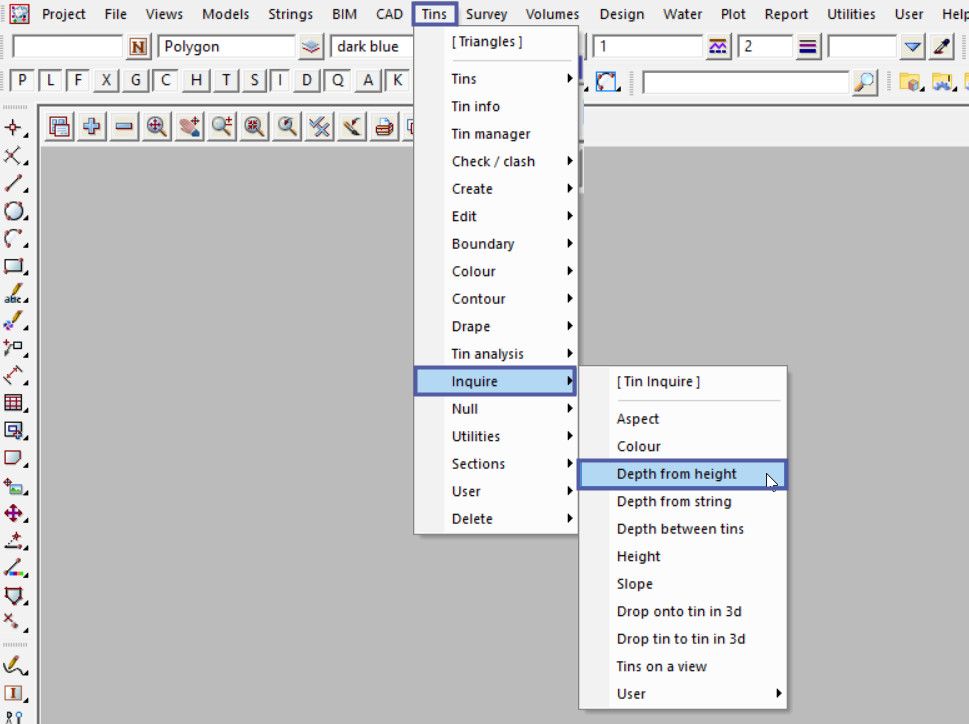Screen dimensions: 969x724
Task: Toggle the G snap button
Action: point(136,81)
